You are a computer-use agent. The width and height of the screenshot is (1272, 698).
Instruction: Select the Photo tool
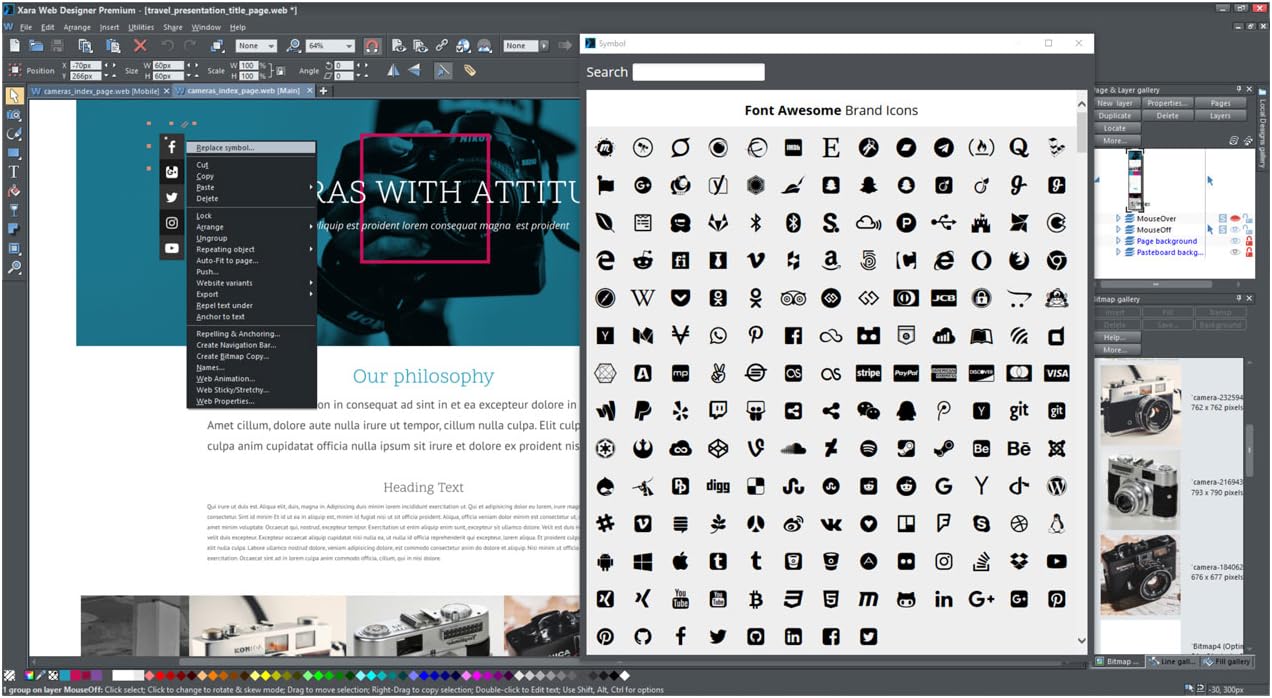click(x=14, y=115)
